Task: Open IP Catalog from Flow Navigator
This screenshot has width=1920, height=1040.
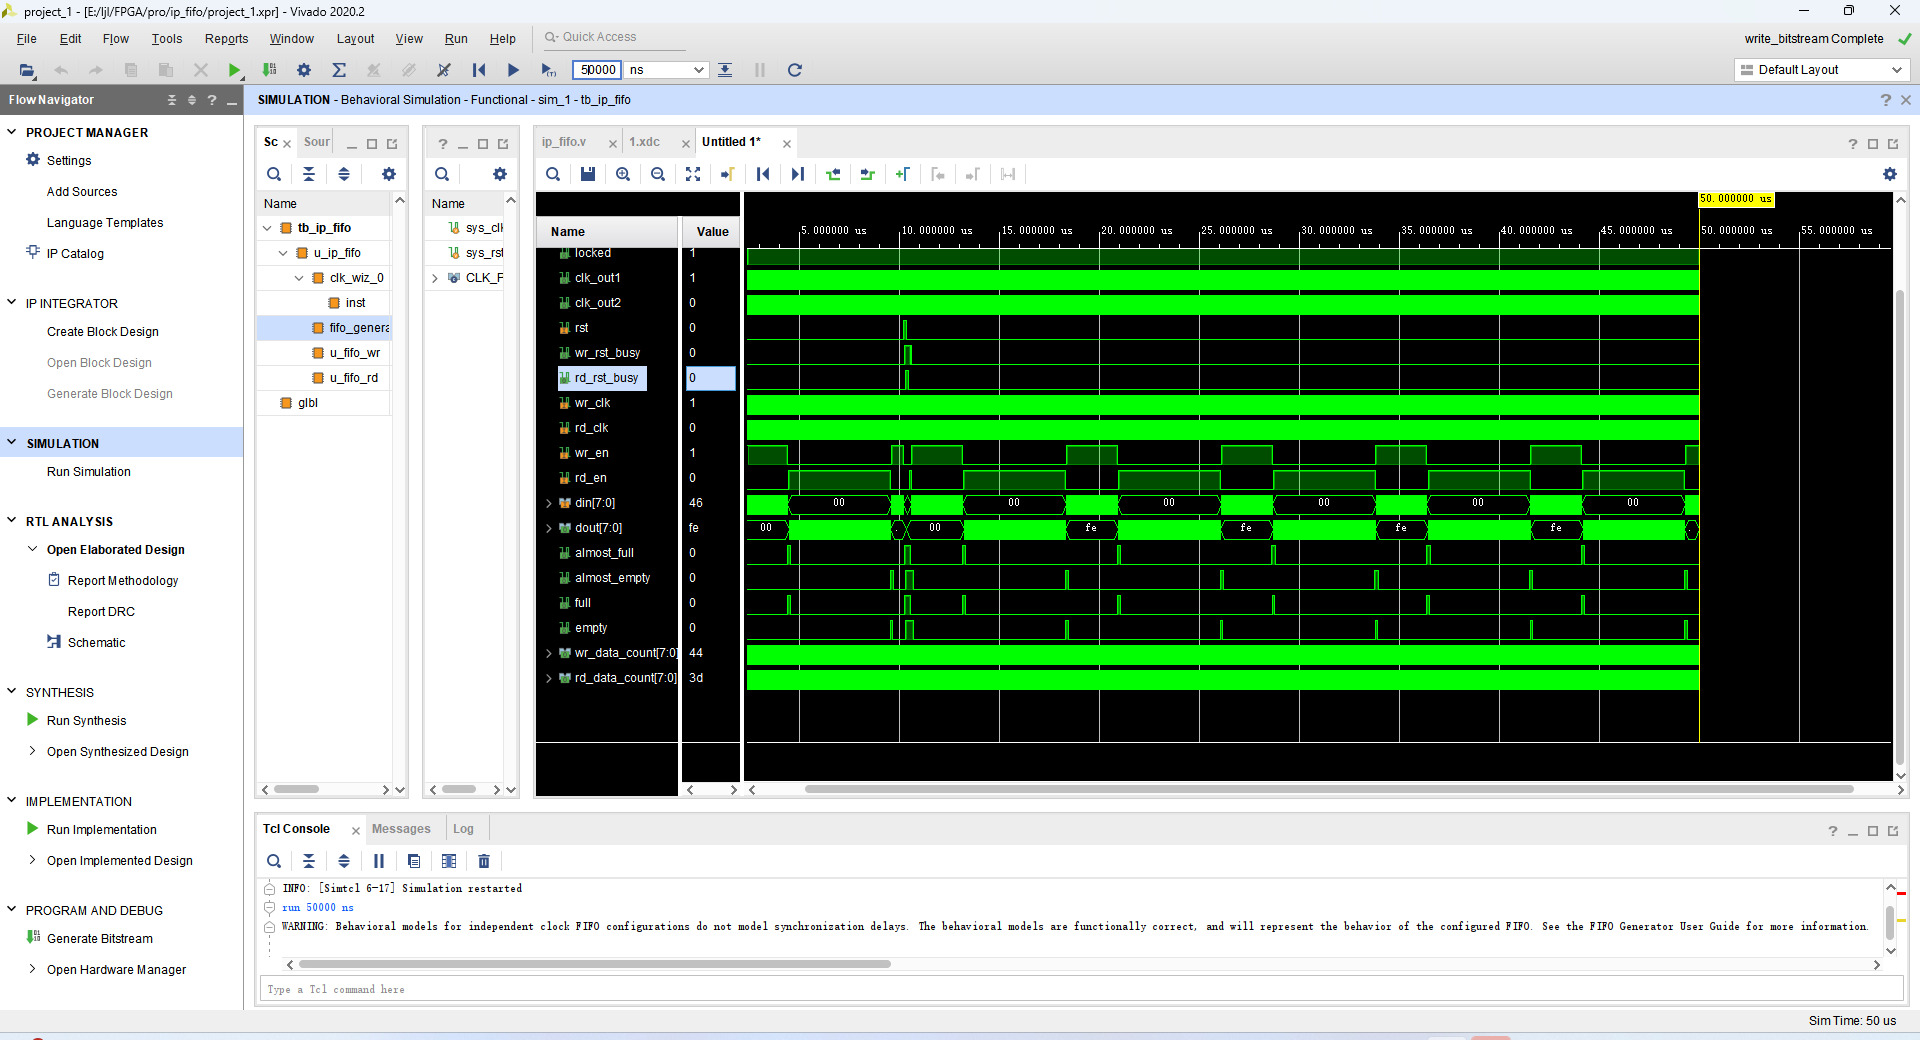Action: tap(75, 254)
